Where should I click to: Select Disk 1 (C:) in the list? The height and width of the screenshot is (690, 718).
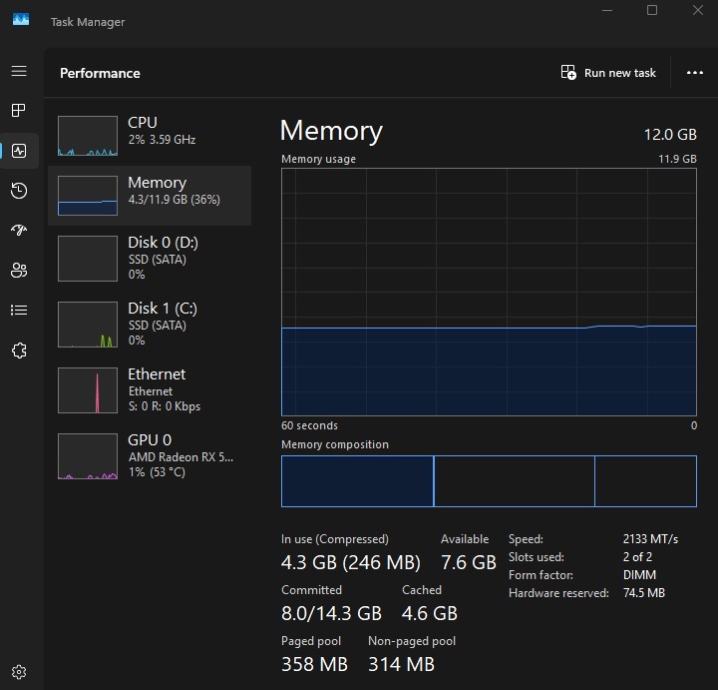tap(149, 323)
